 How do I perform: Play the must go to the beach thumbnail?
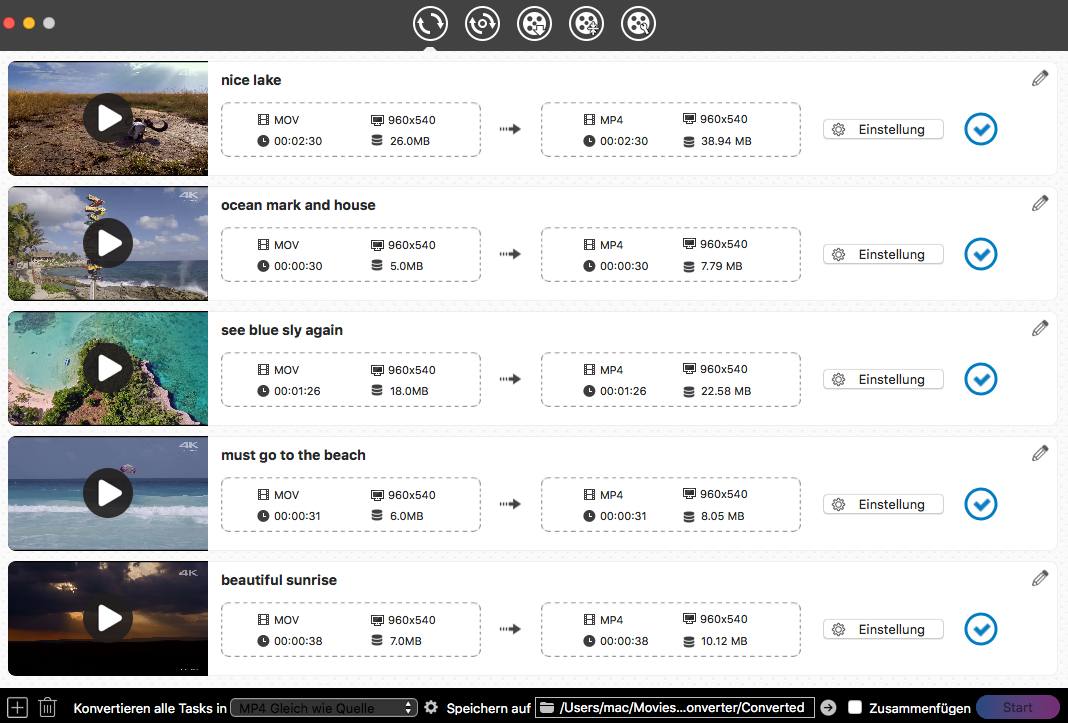click(108, 493)
